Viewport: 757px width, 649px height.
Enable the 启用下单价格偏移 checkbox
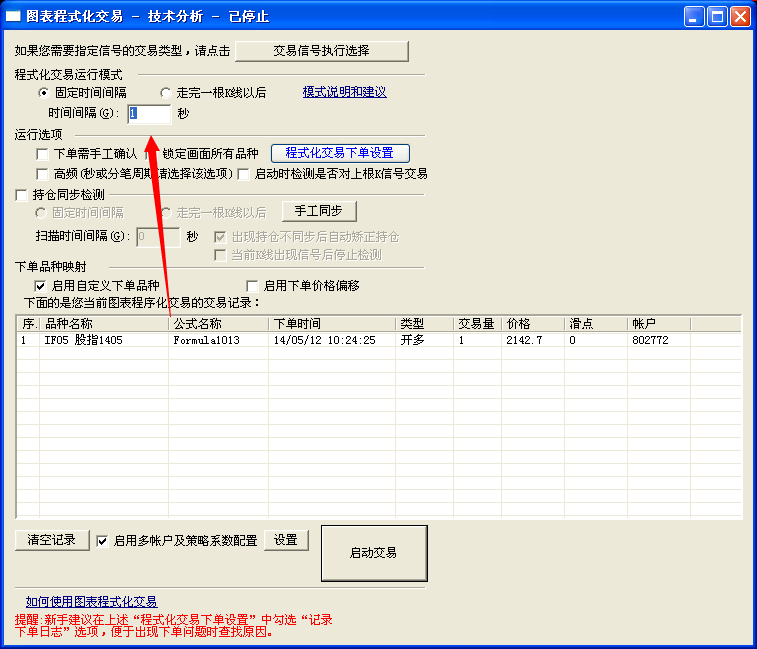(x=252, y=286)
